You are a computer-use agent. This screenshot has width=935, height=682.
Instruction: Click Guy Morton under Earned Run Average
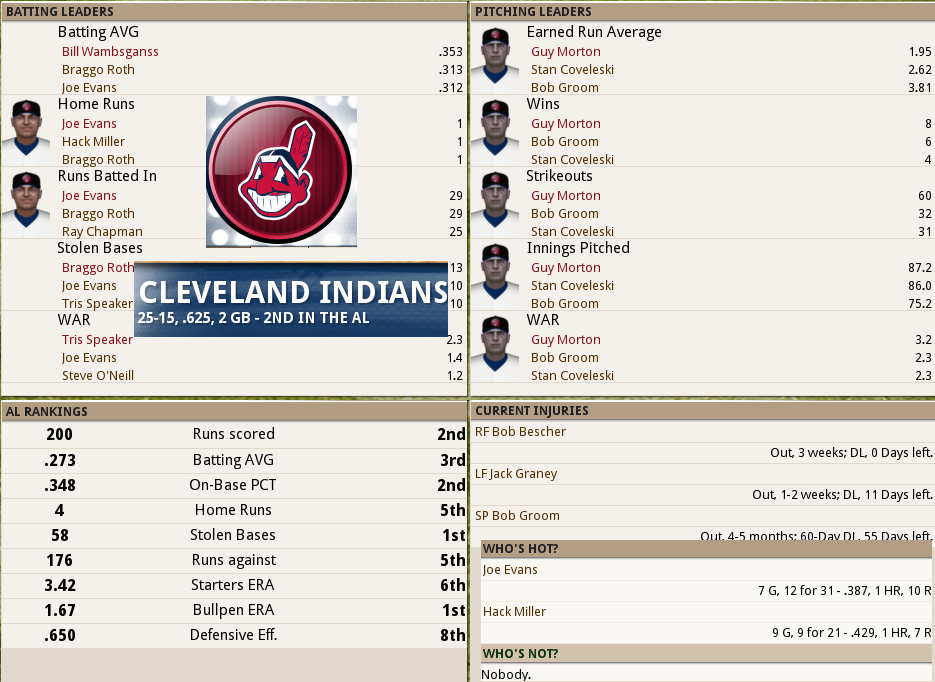click(x=565, y=52)
